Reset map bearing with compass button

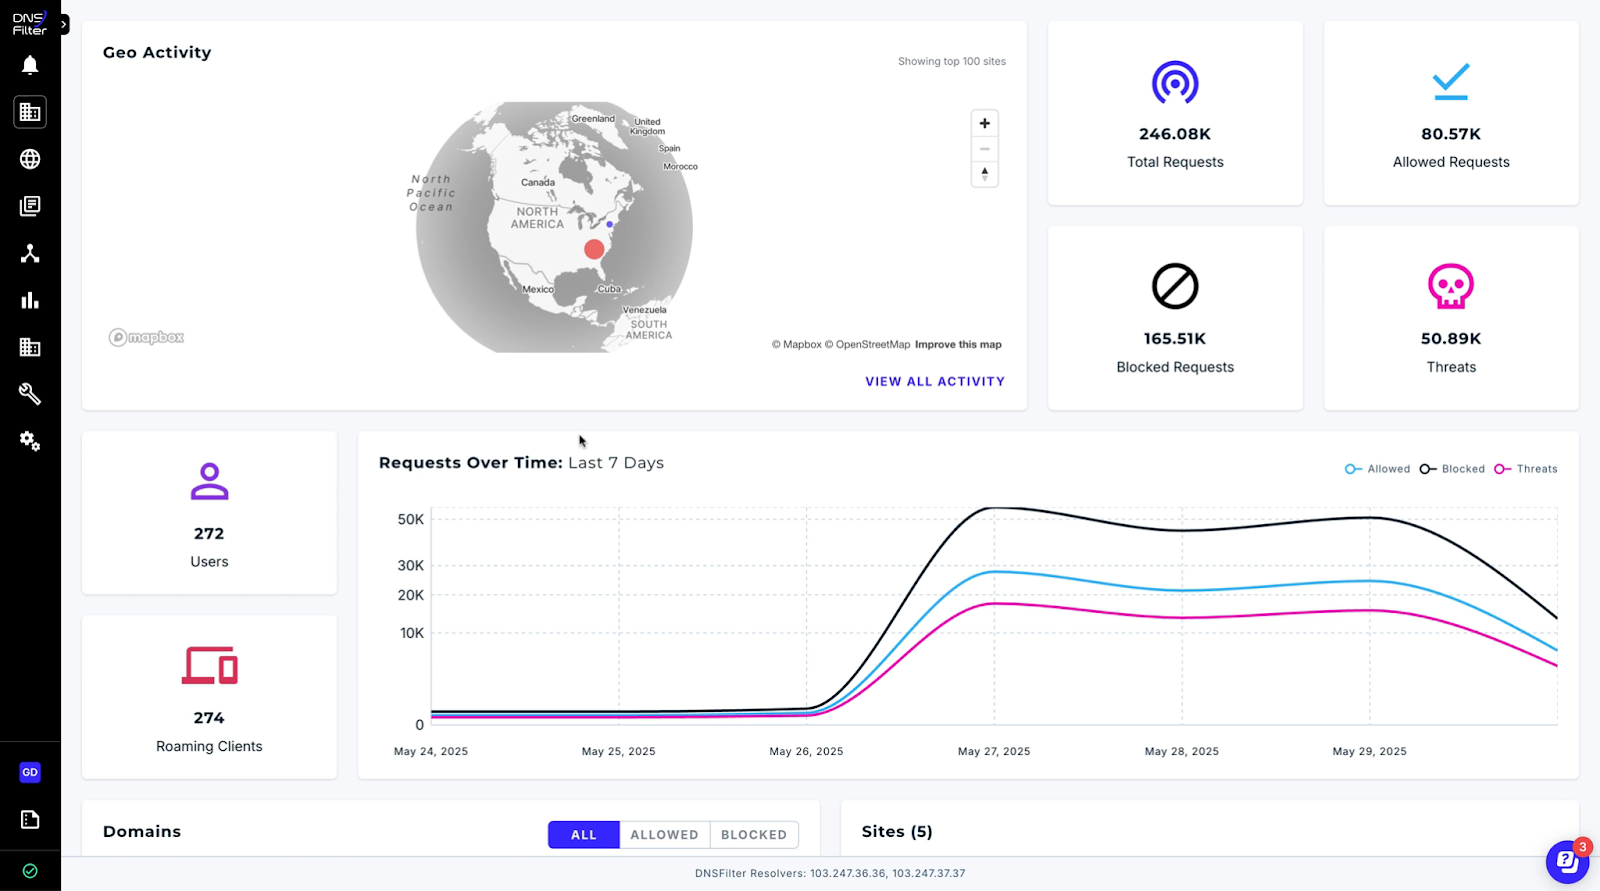point(985,174)
